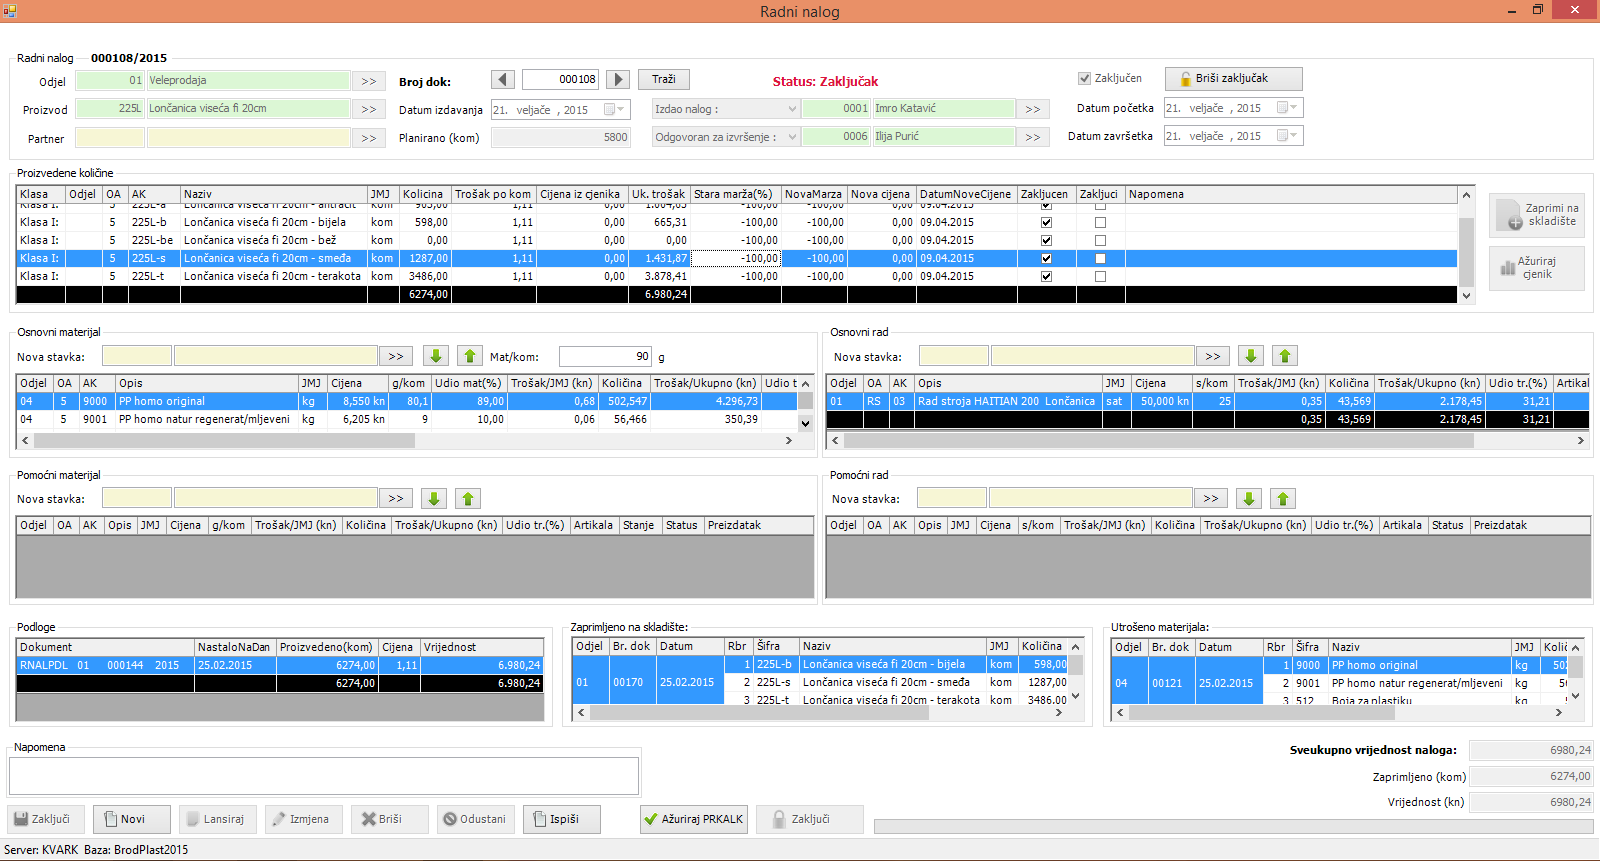This screenshot has width=1600, height=861.
Task: Select Rad stroja HAITIAN 200 row
Action: pos(1208,401)
